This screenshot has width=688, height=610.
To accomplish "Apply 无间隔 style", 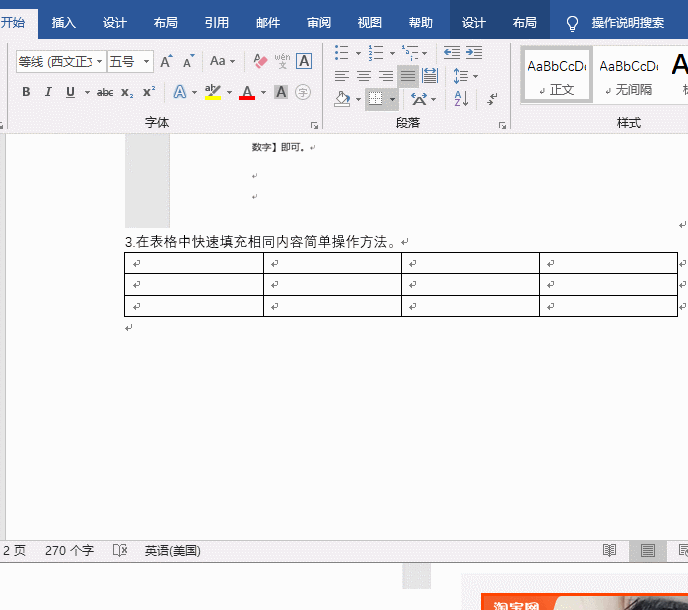I will 629,75.
